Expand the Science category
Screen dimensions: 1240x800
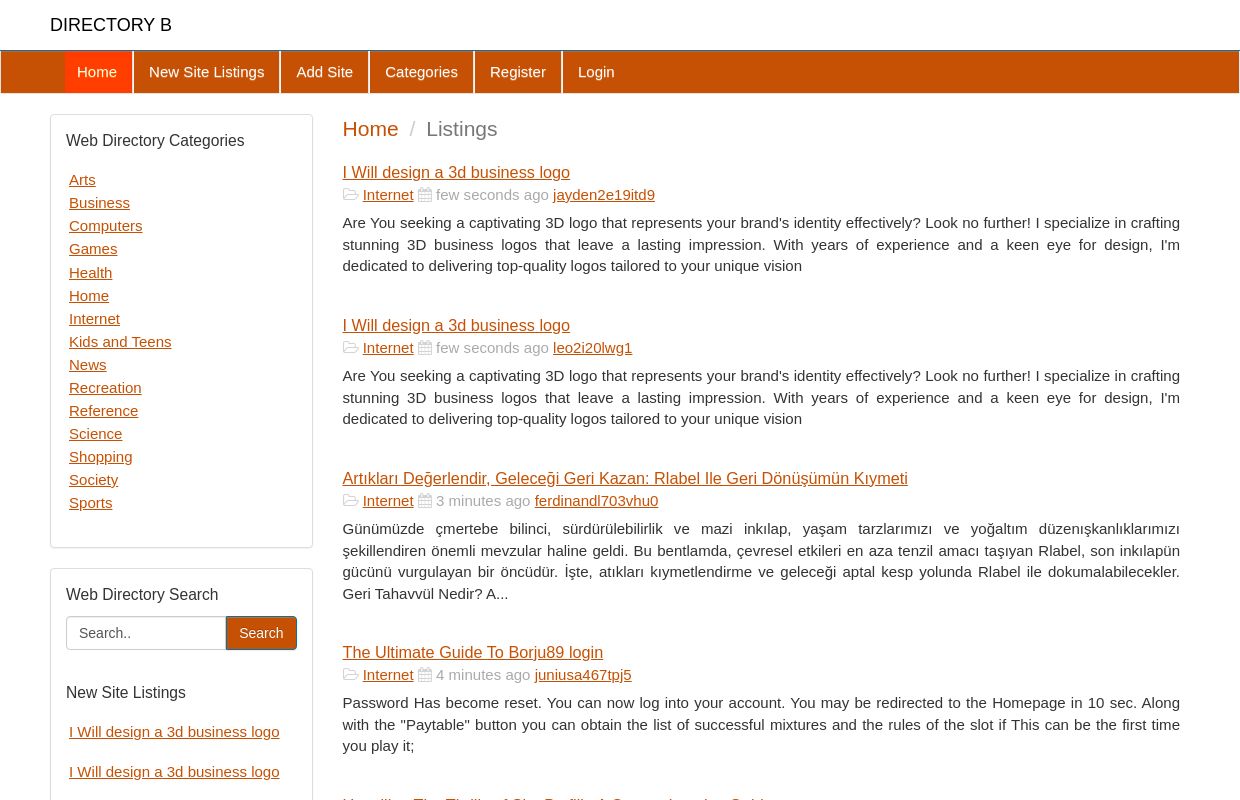coord(95,433)
